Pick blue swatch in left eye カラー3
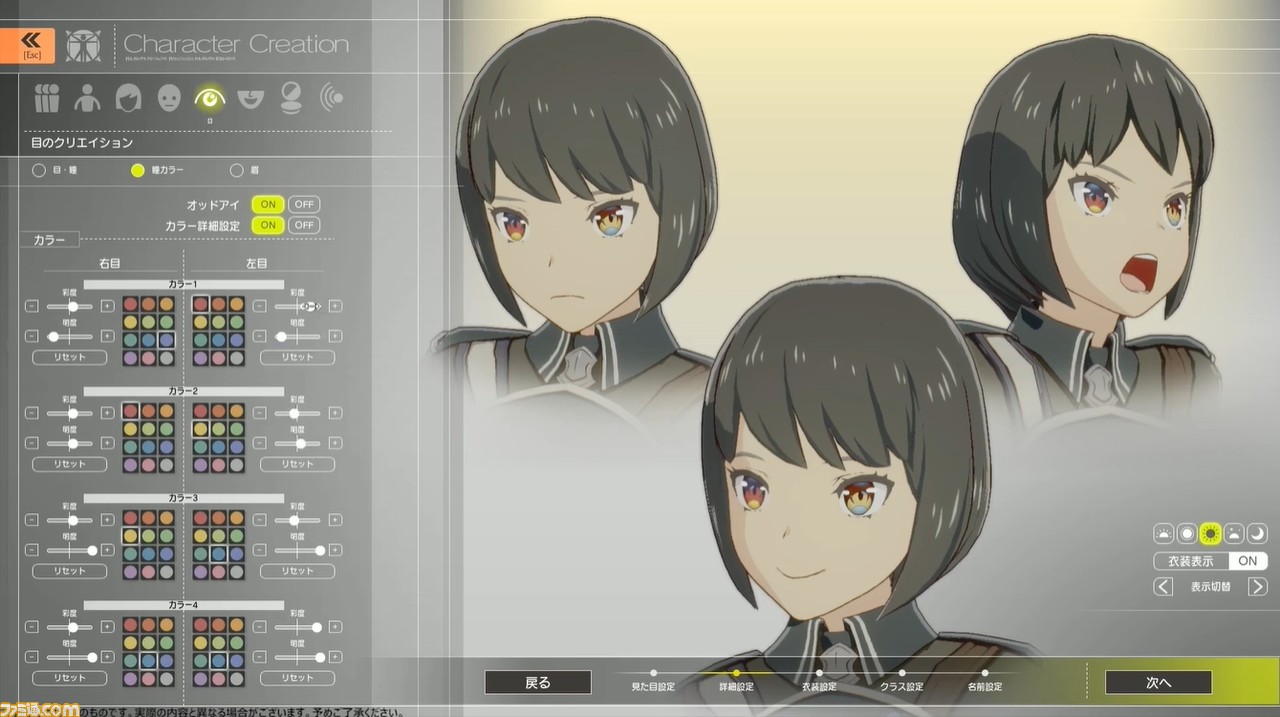Viewport: 1280px width, 717px height. [218, 554]
